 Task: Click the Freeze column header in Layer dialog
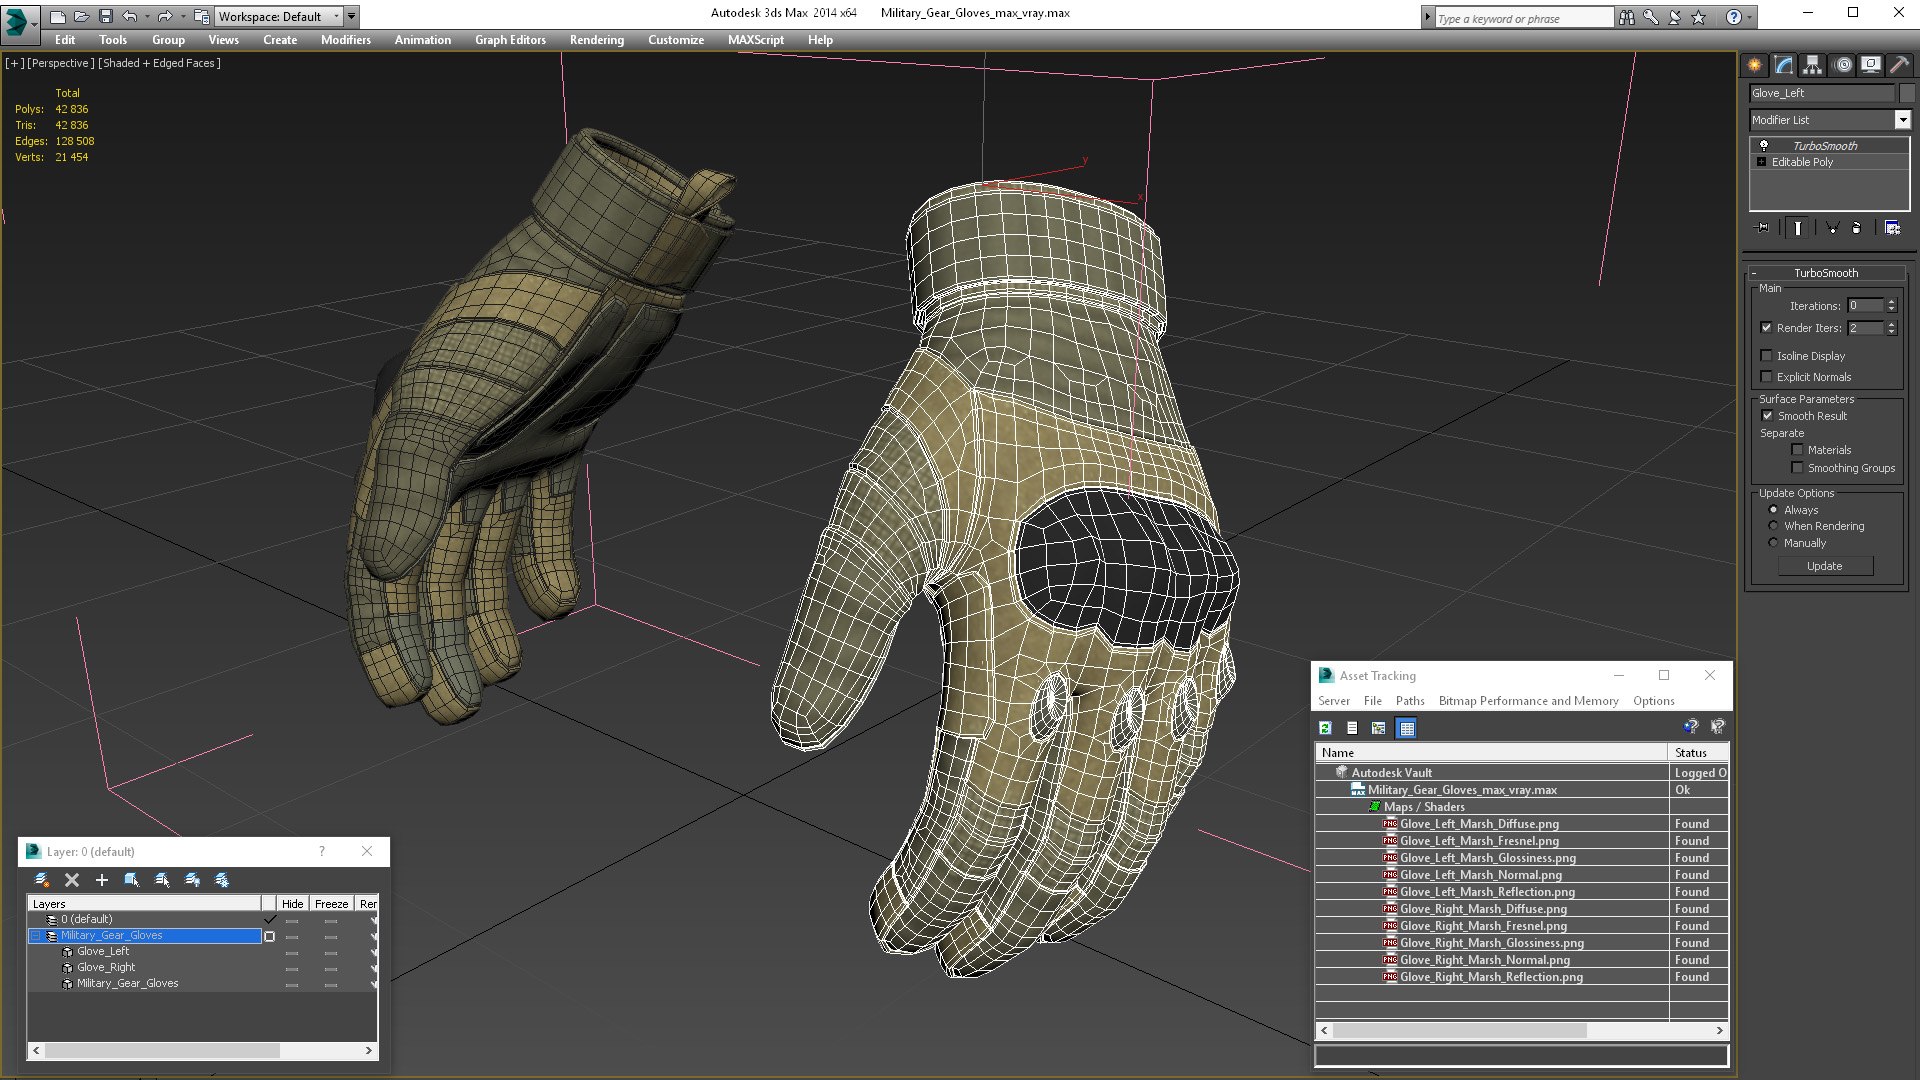(x=331, y=904)
